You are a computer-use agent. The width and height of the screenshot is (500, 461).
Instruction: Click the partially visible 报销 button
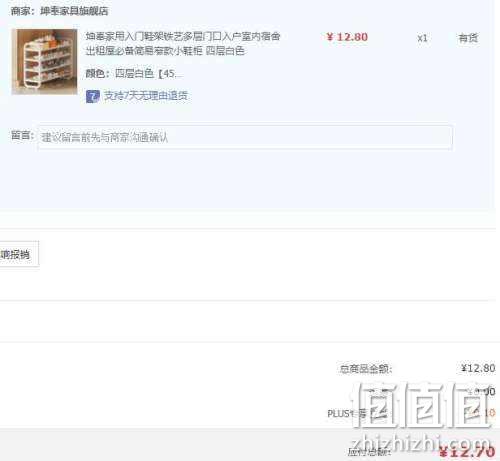(19, 254)
